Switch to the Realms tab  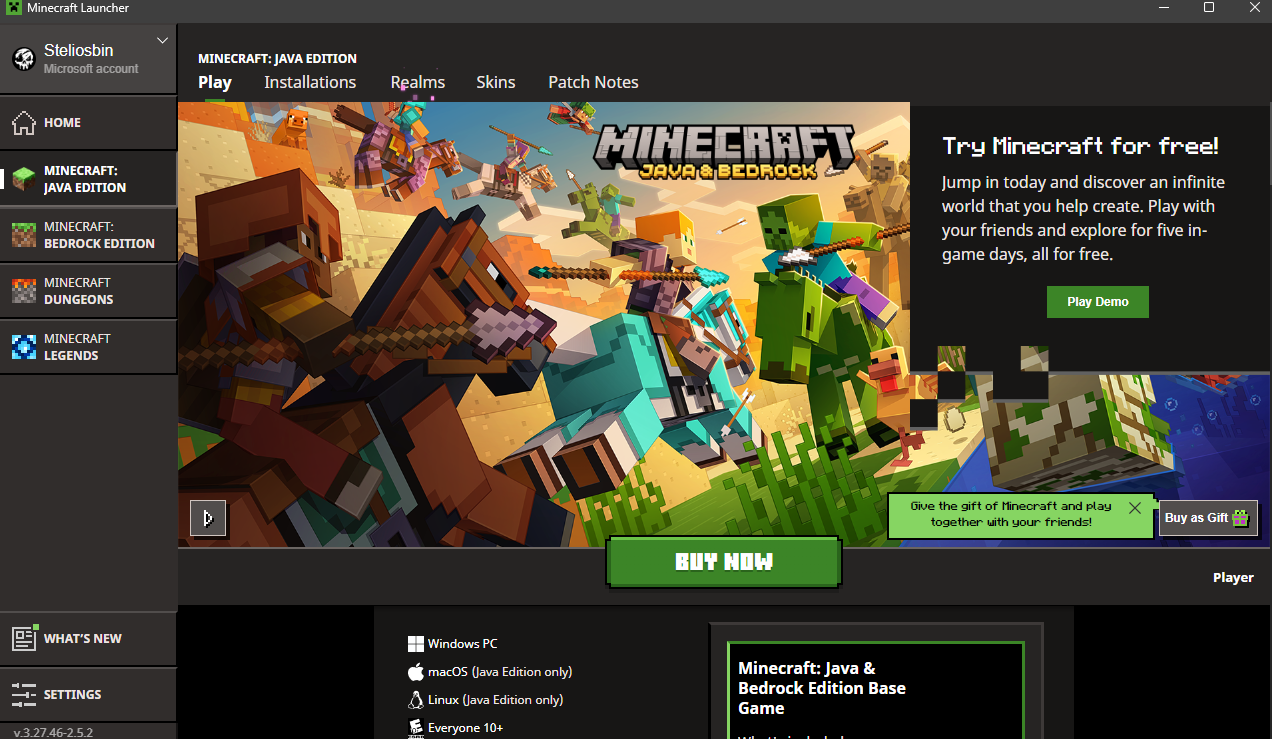(418, 82)
